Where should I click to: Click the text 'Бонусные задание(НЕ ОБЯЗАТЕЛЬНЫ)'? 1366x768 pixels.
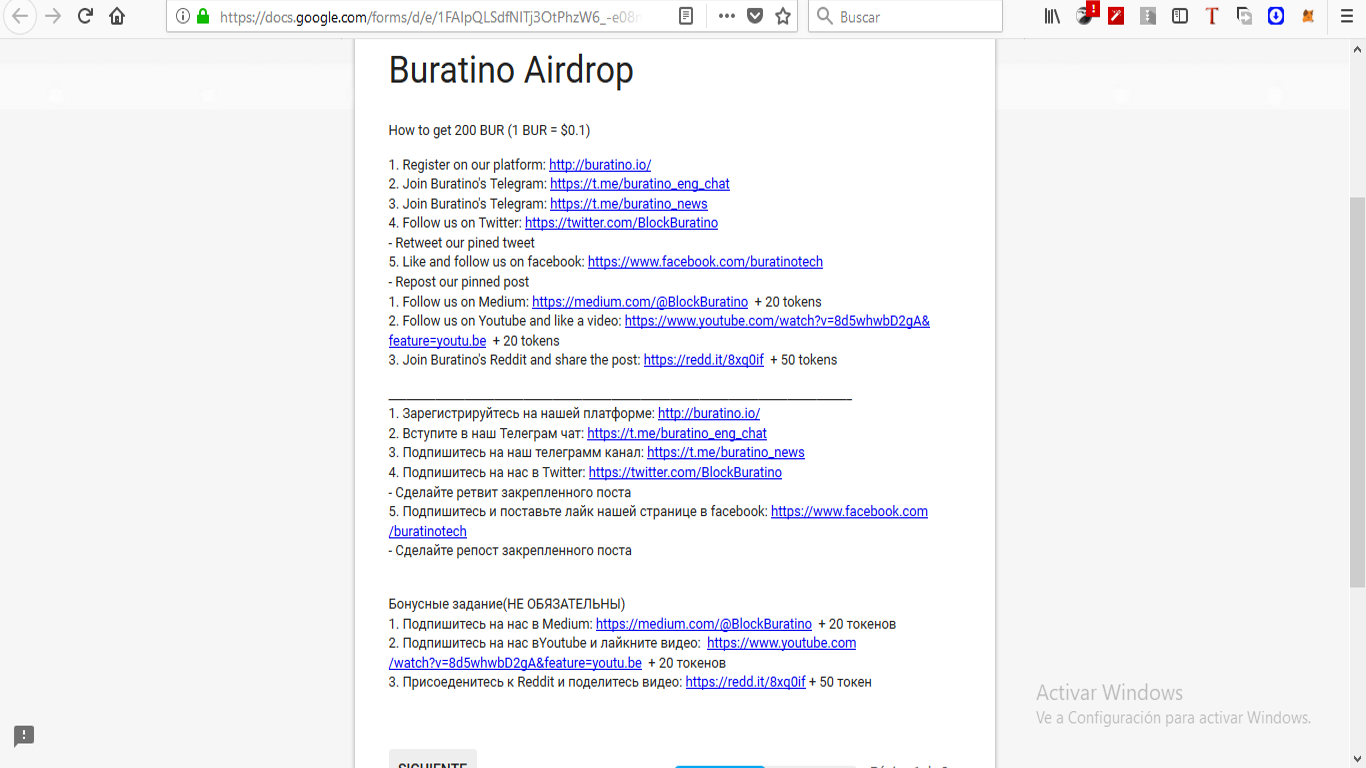(507, 604)
